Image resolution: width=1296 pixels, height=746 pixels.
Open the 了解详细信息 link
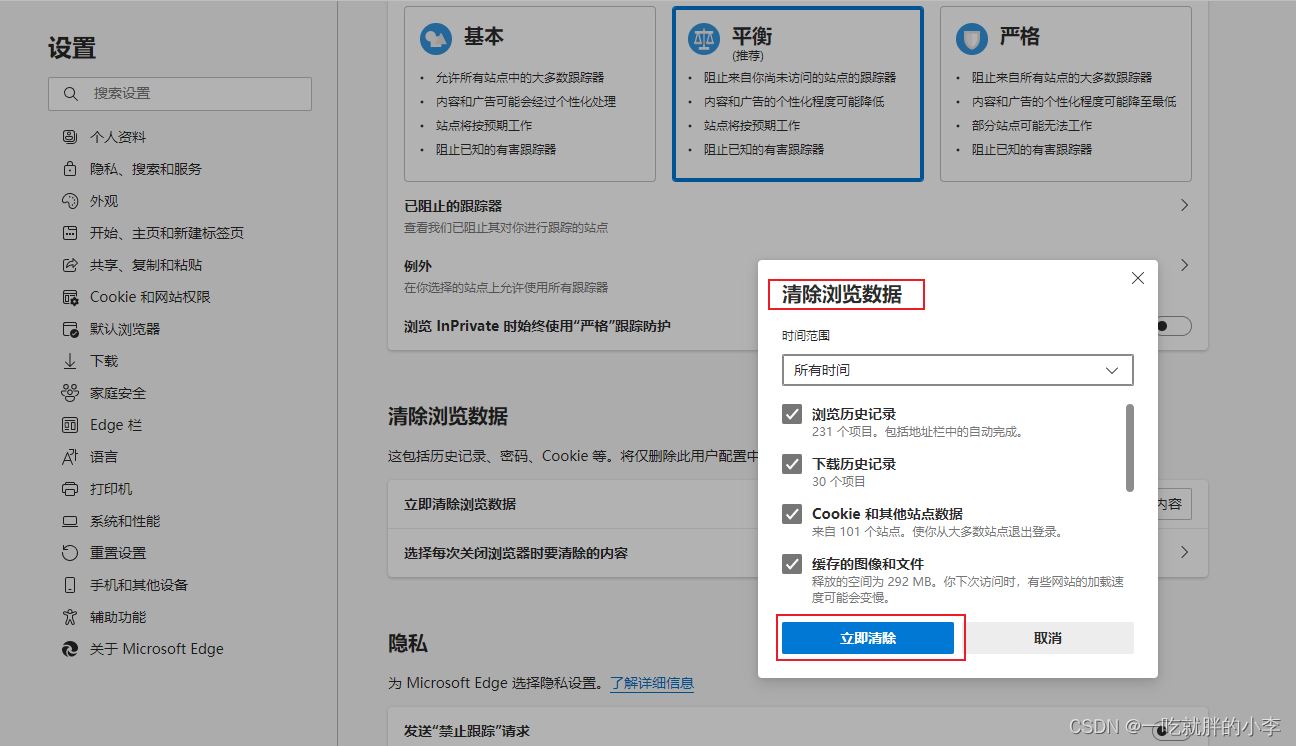coord(652,683)
